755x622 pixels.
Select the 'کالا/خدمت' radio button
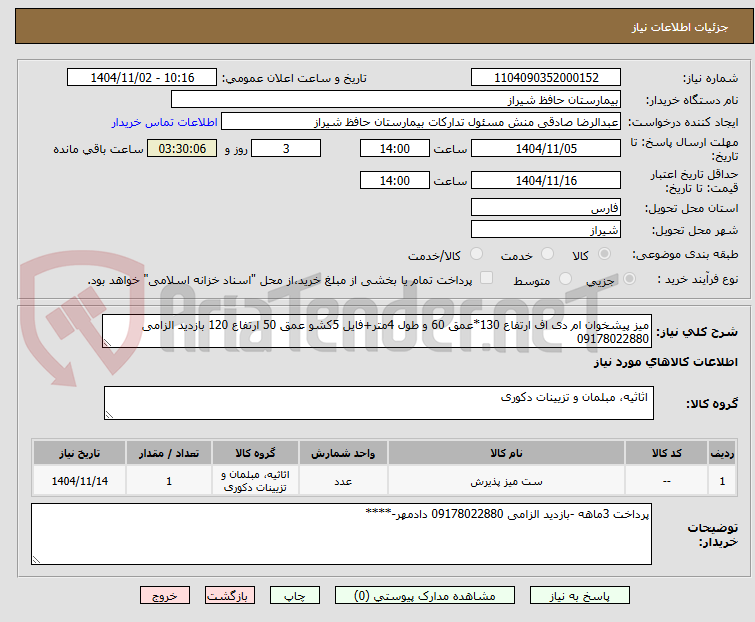[x=476, y=254]
